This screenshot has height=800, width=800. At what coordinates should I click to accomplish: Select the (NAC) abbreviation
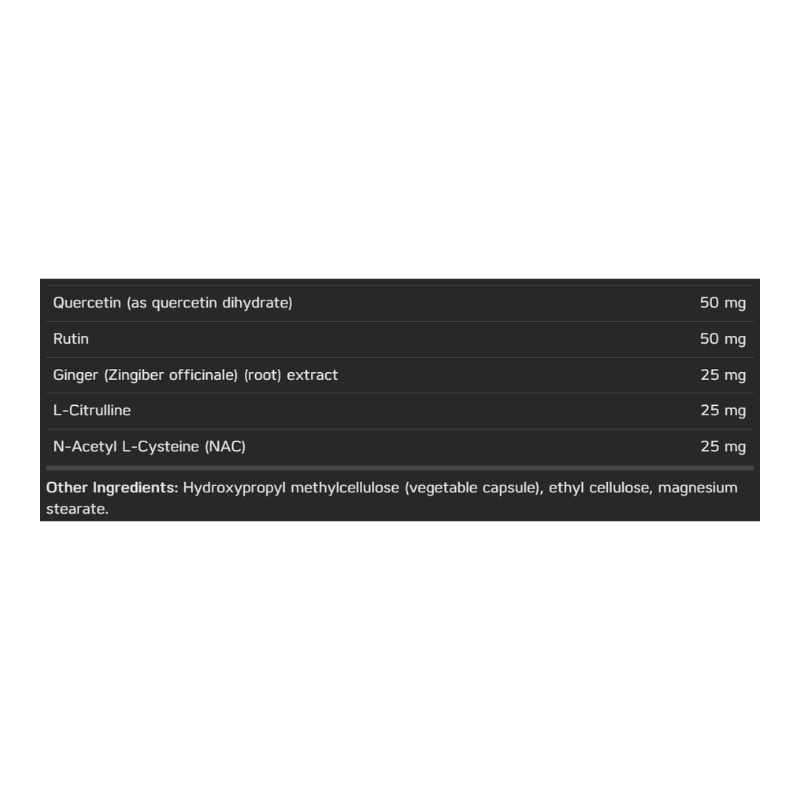pyautogui.click(x=225, y=446)
